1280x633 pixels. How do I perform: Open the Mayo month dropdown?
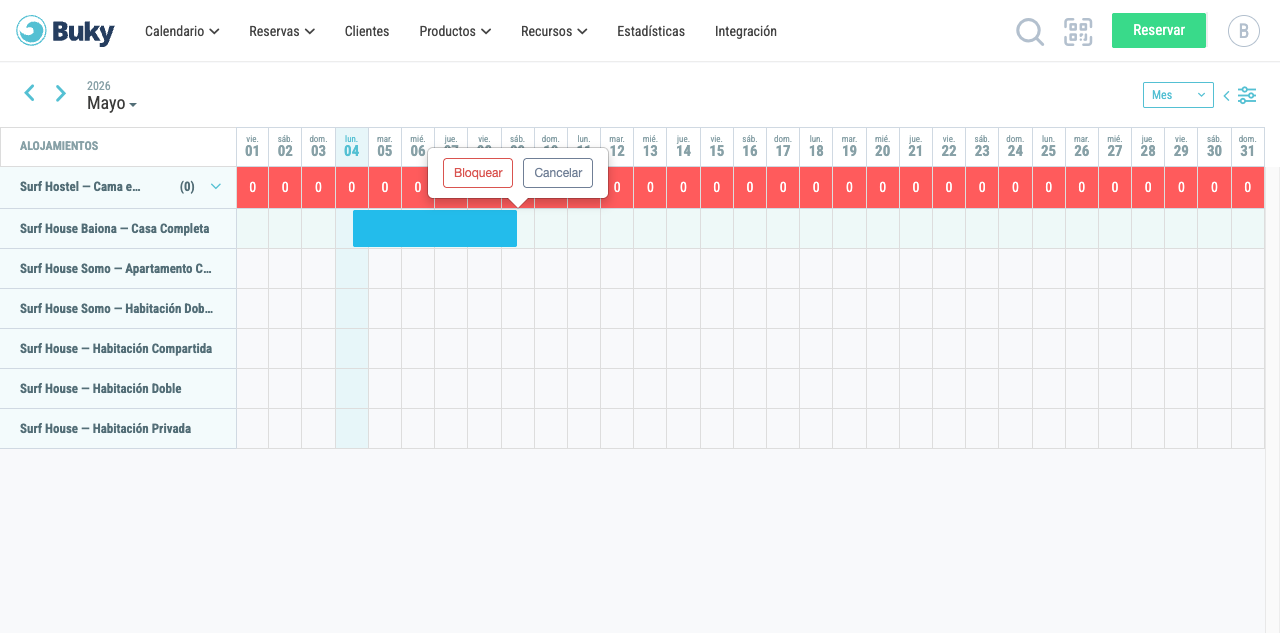pos(111,103)
